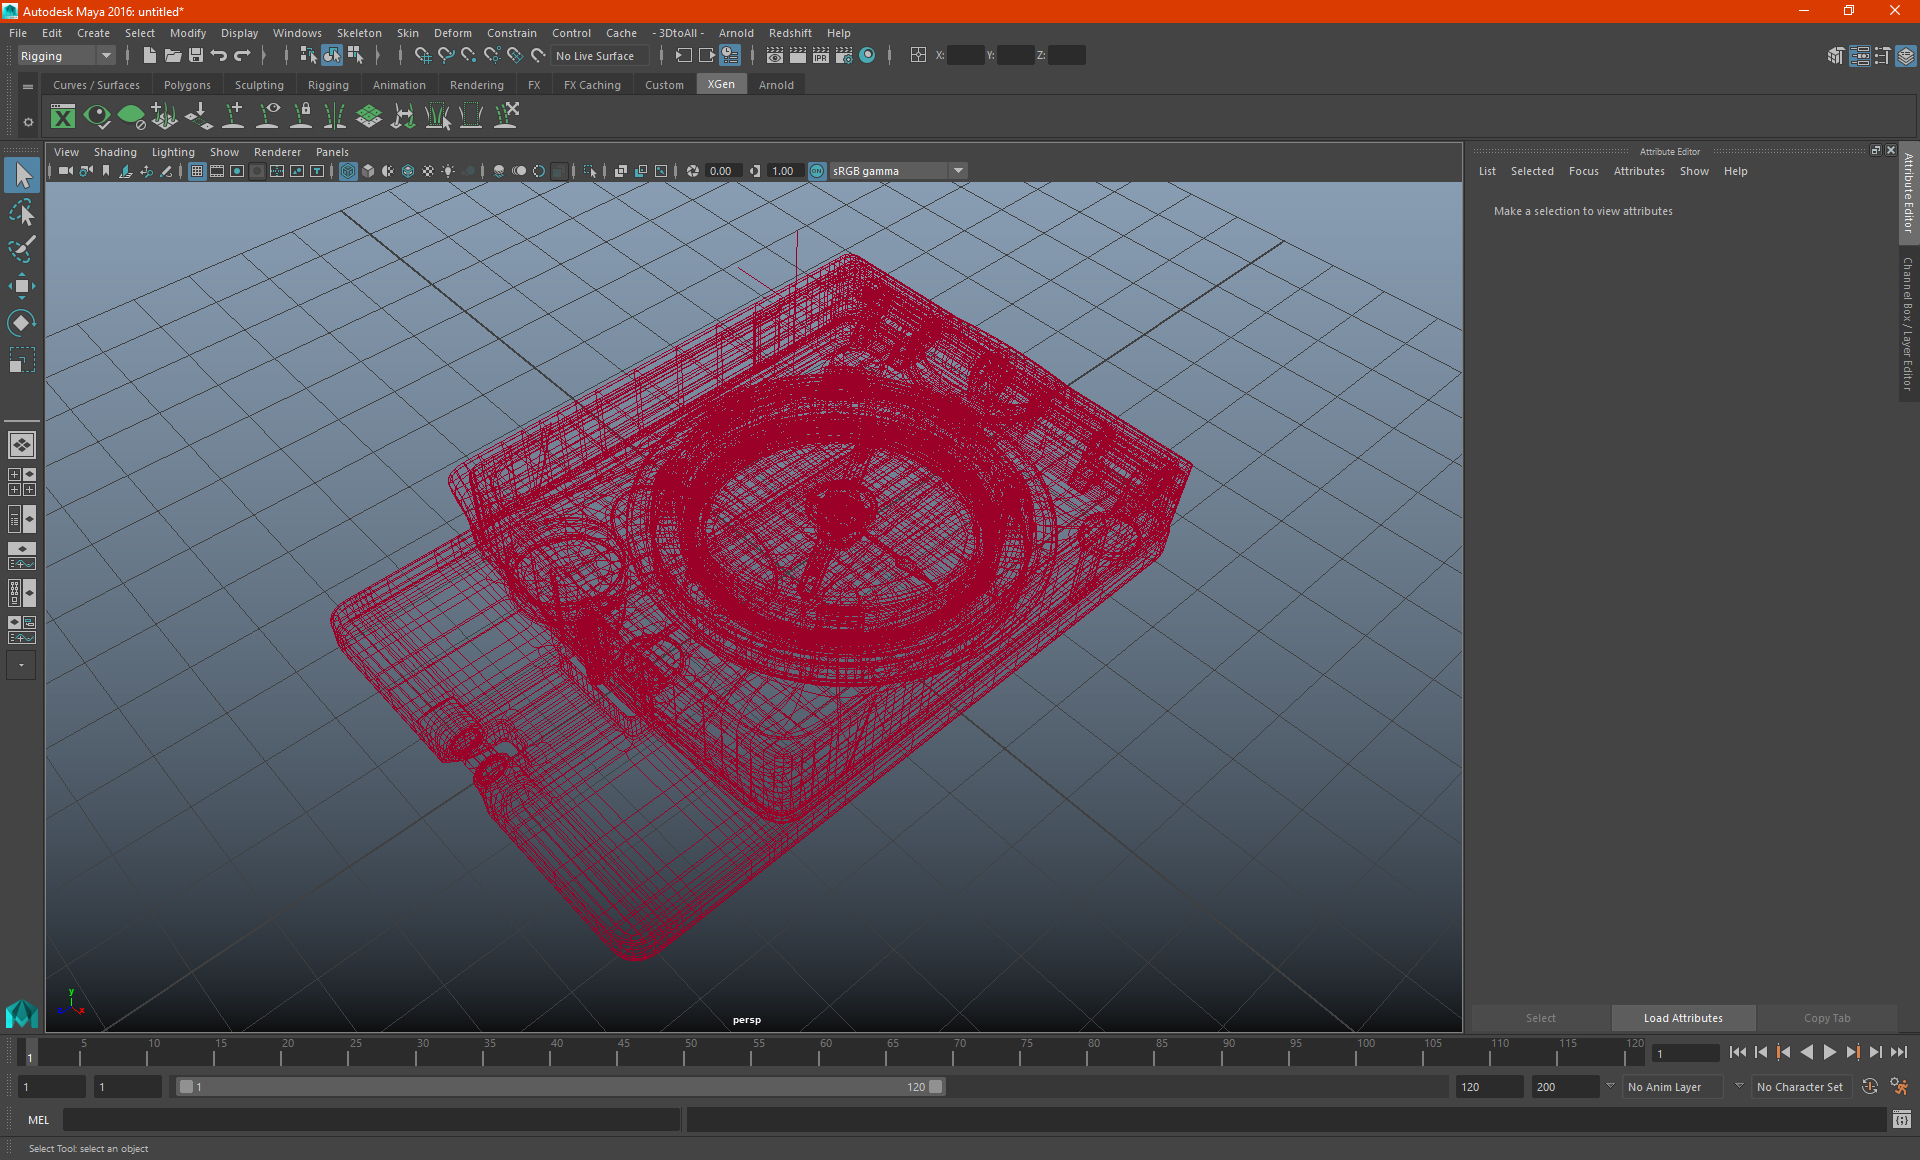Switch to the Polygons shelf tab
Image resolution: width=1920 pixels, height=1160 pixels.
coord(187,85)
